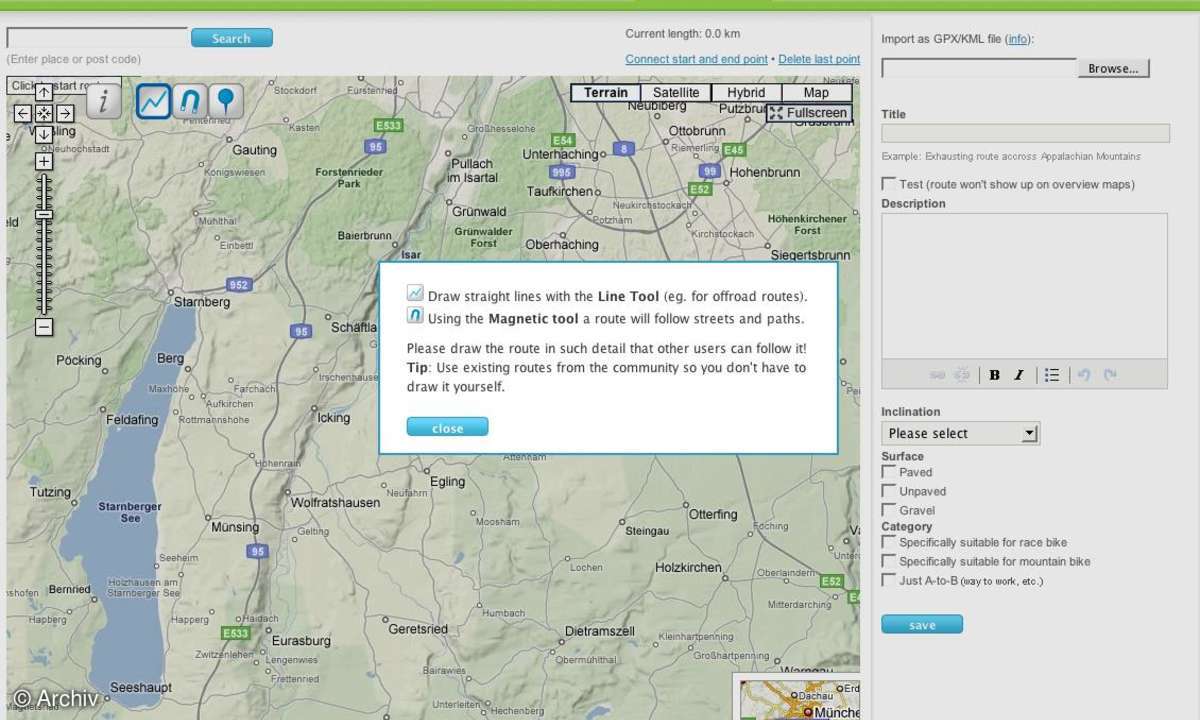Image resolution: width=1200 pixels, height=720 pixels.
Task: Click the center map reset icon
Action: 44,114
